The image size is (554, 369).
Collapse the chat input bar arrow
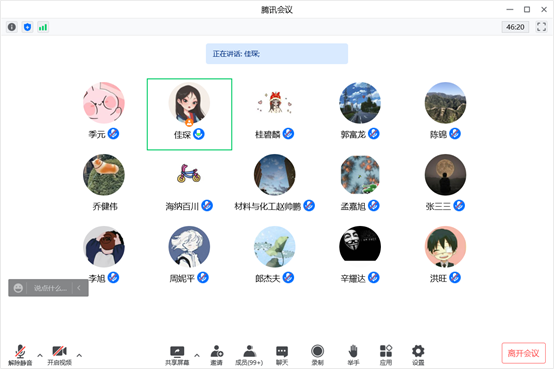pyautogui.click(x=79, y=288)
